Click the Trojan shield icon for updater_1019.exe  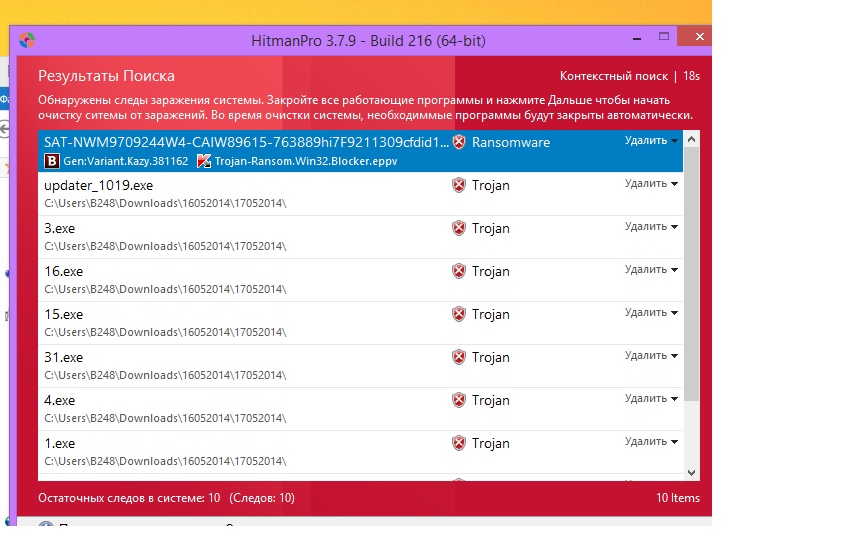[459, 185]
